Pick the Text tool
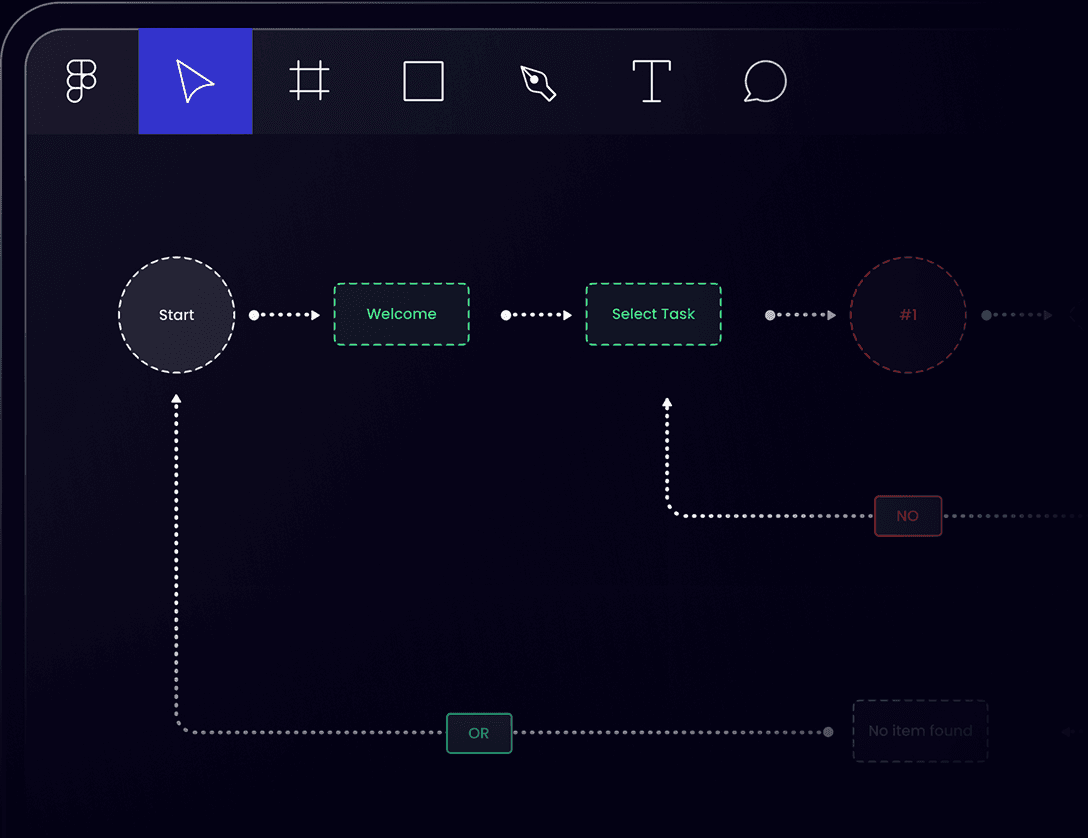1088x838 pixels. [651, 81]
